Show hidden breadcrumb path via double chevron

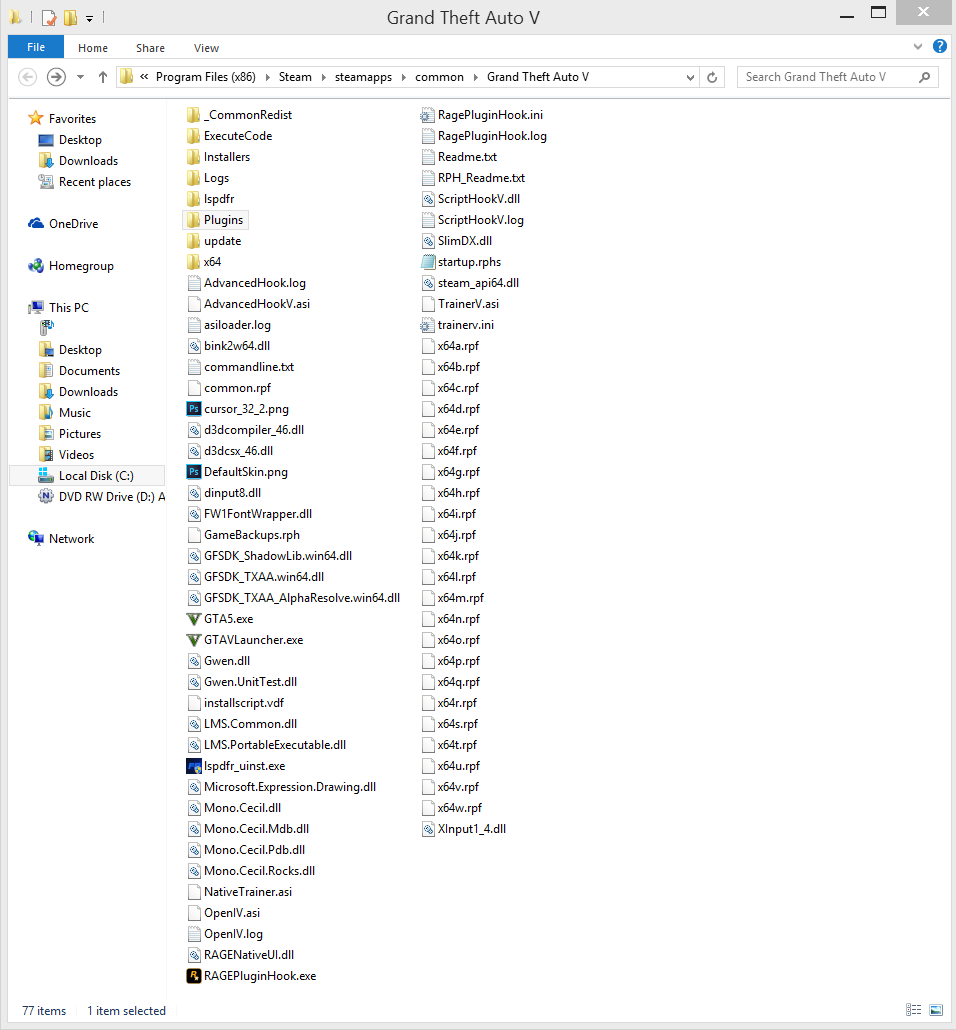click(144, 77)
